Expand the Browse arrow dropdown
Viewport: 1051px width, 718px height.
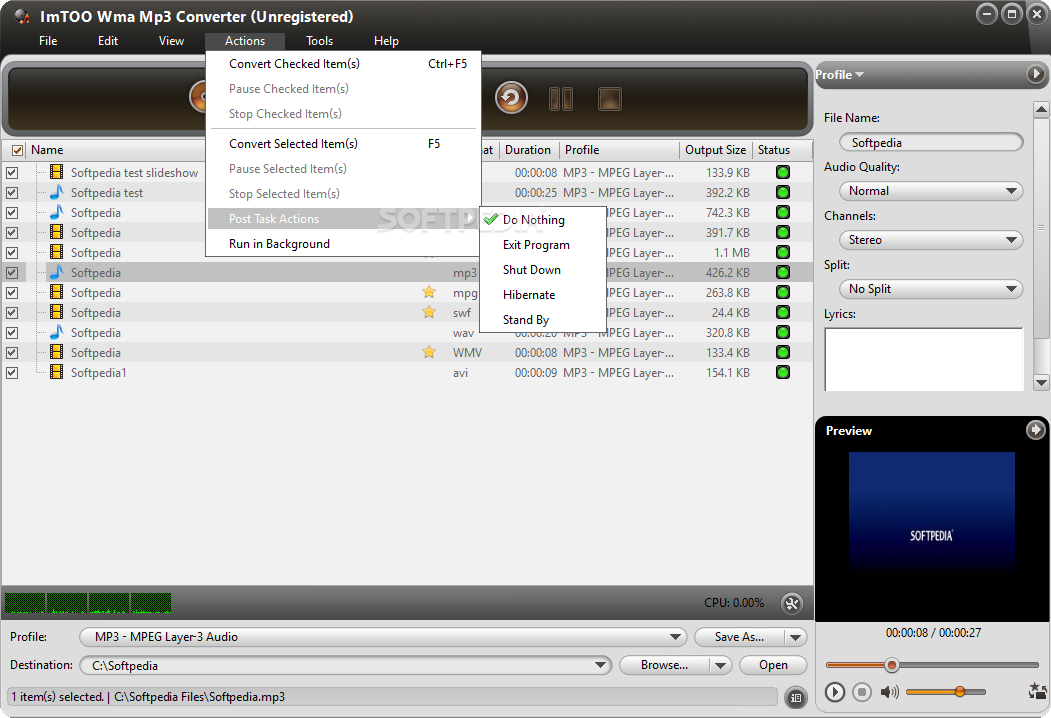tap(721, 665)
